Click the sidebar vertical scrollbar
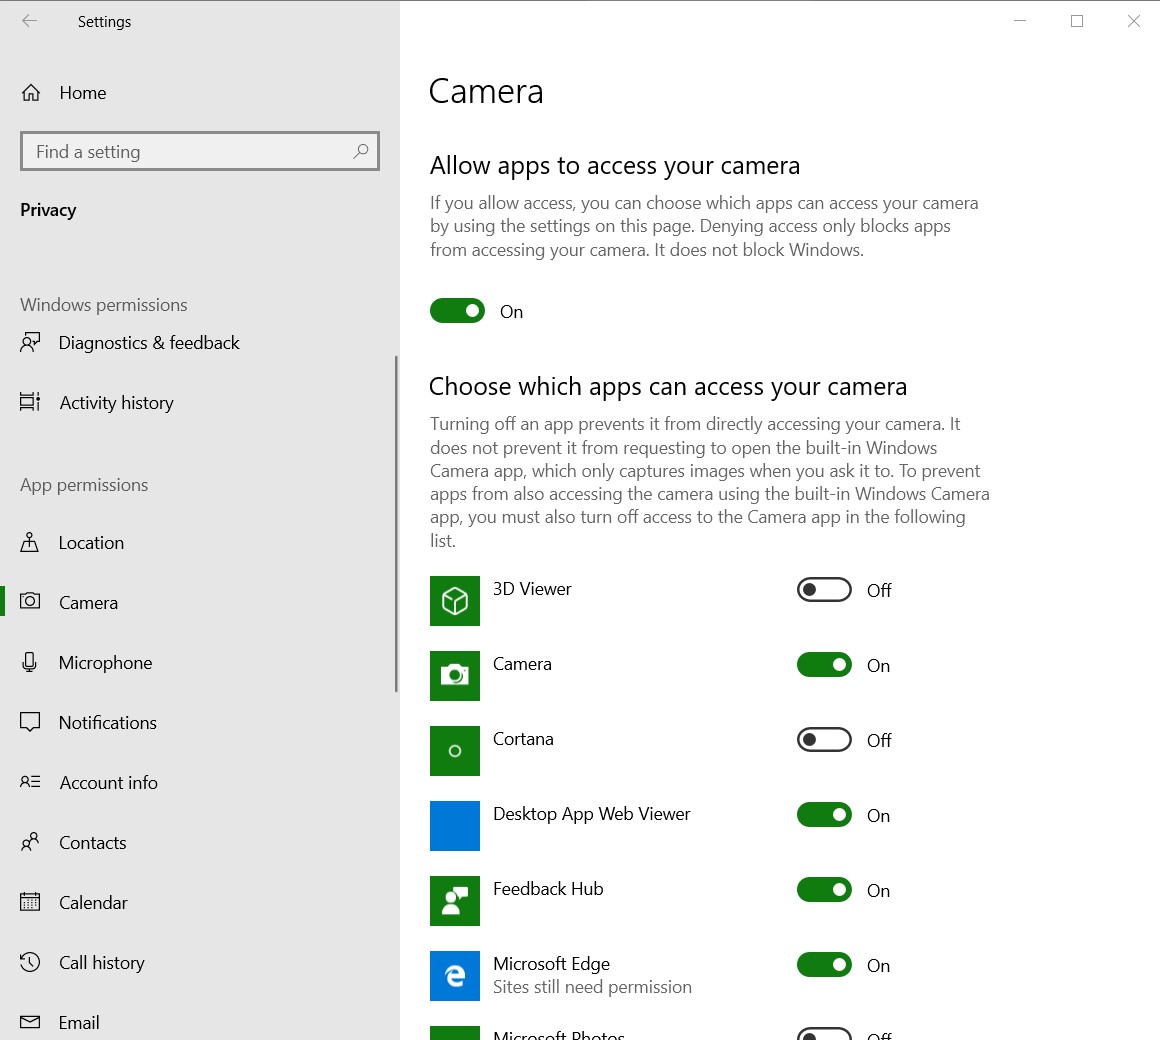1160x1040 pixels. coord(397,524)
